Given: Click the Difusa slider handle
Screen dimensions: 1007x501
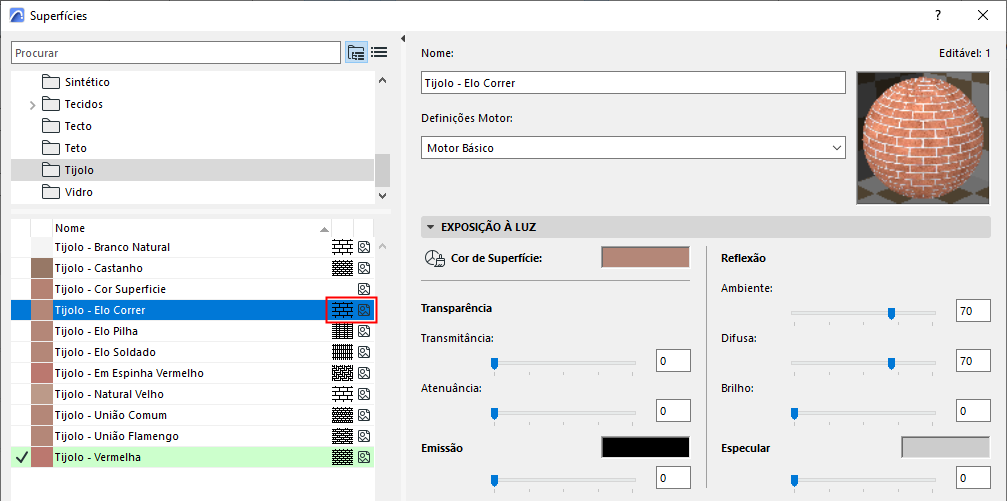Looking at the screenshot, I should click(891, 364).
